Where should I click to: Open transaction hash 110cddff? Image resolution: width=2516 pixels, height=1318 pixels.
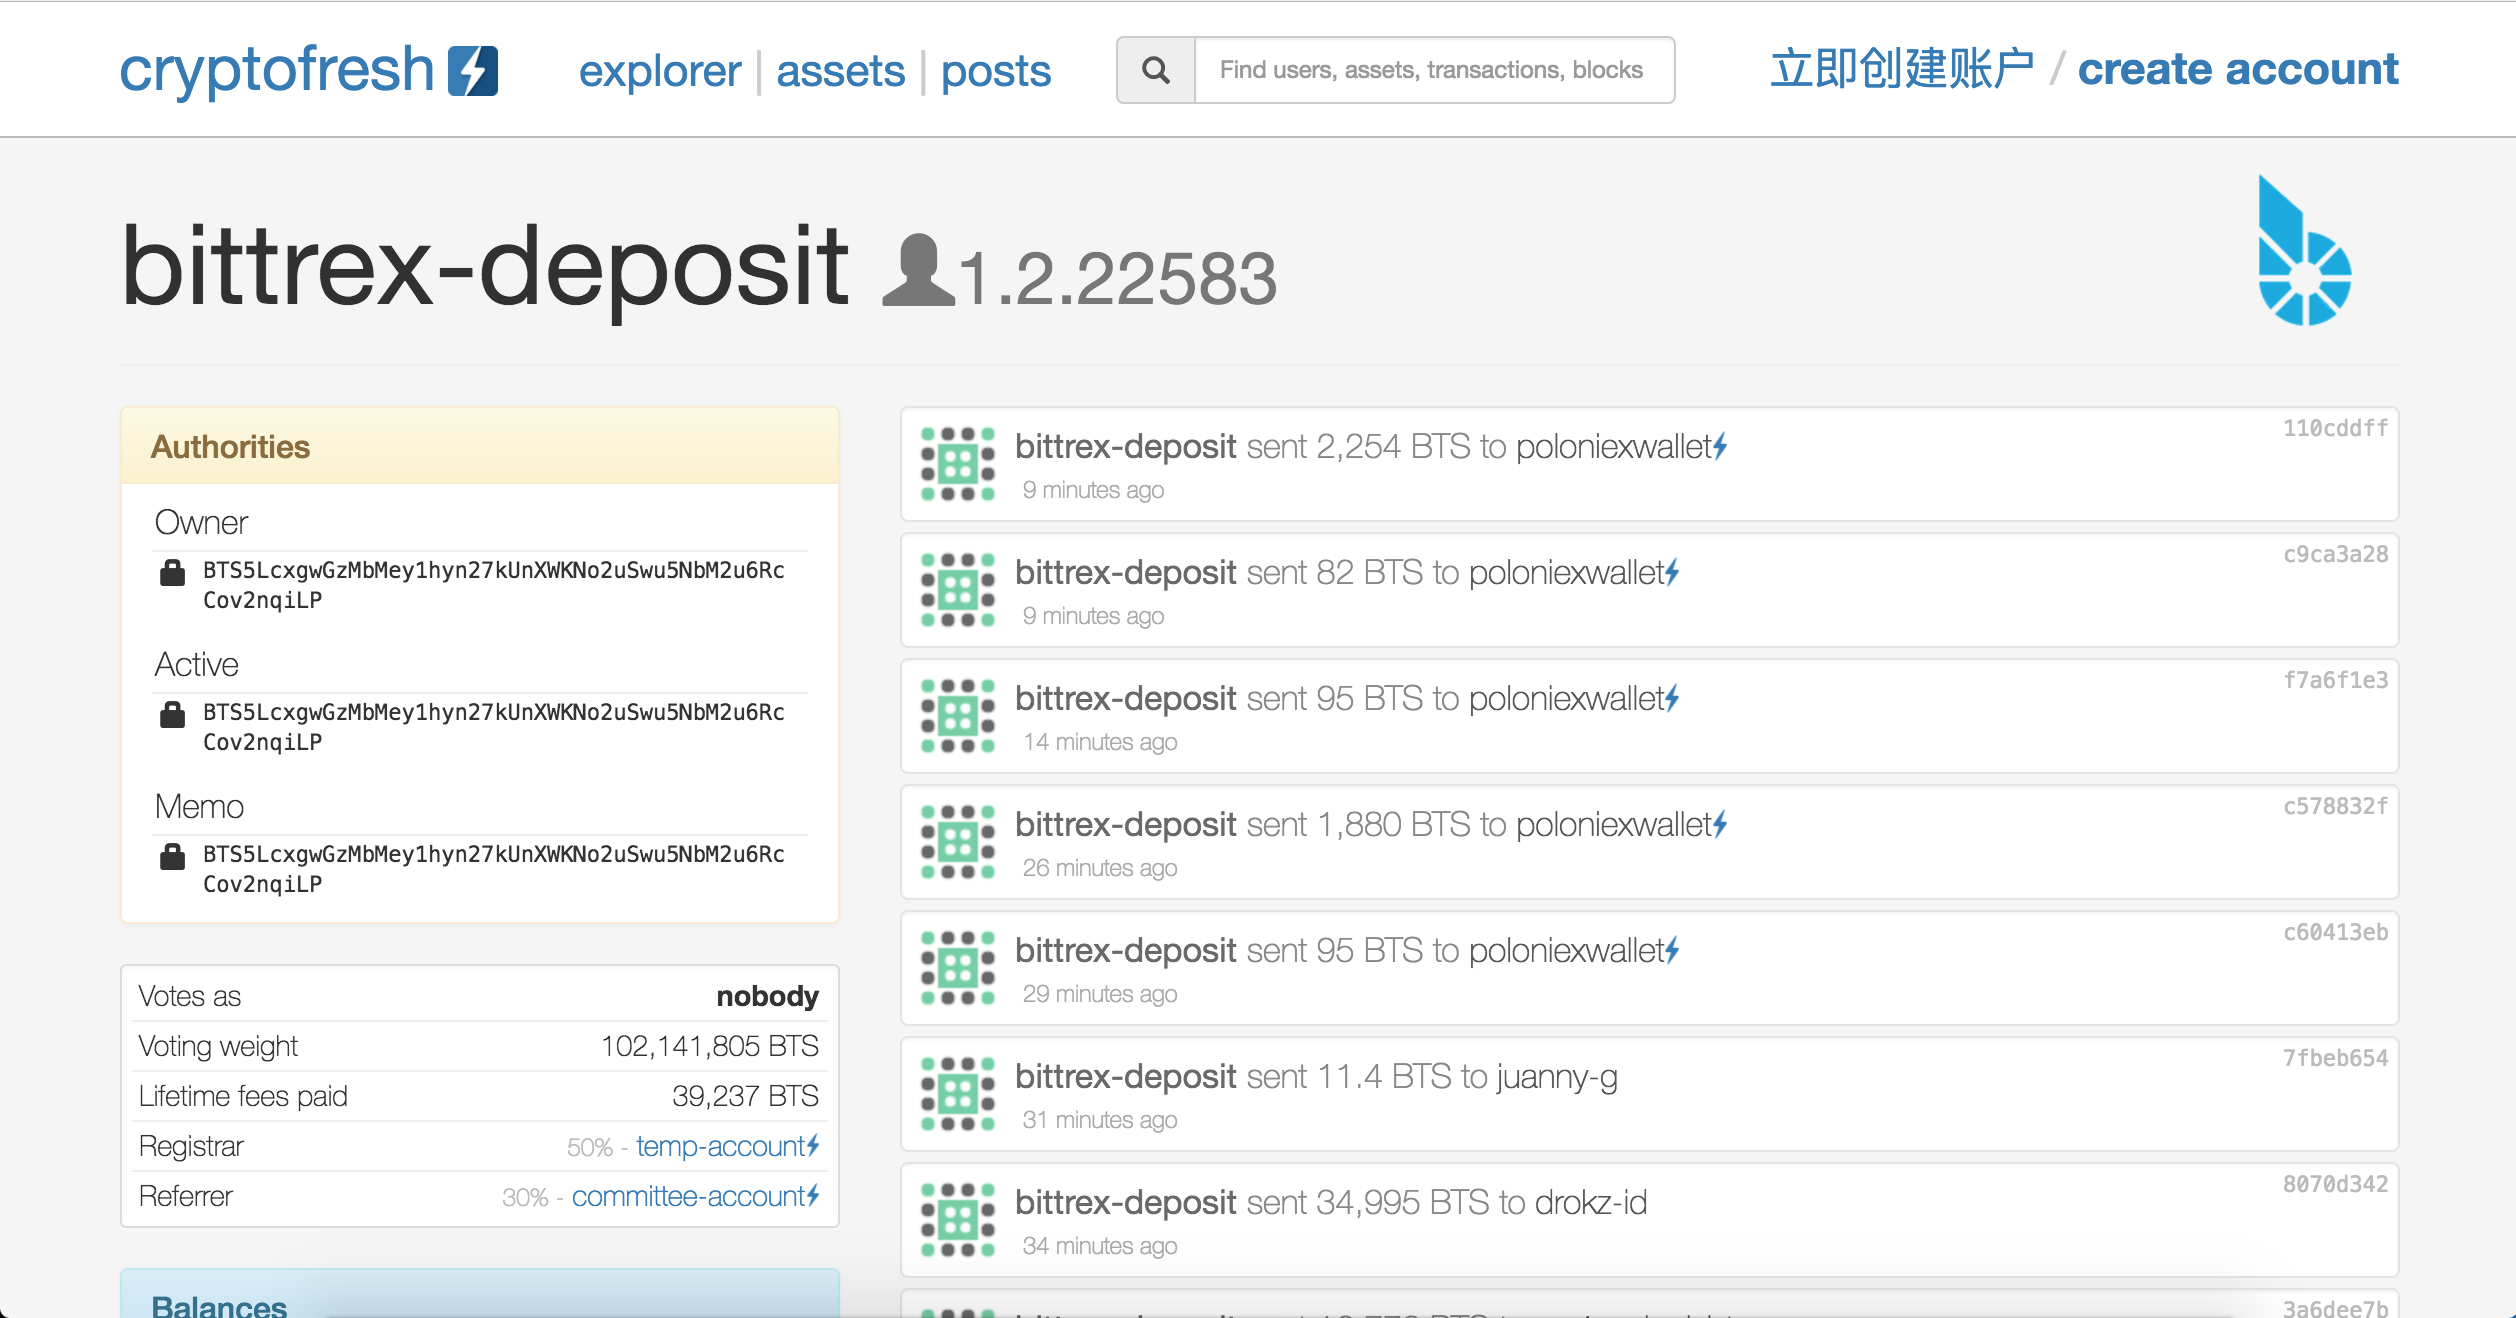pyautogui.click(x=2335, y=428)
